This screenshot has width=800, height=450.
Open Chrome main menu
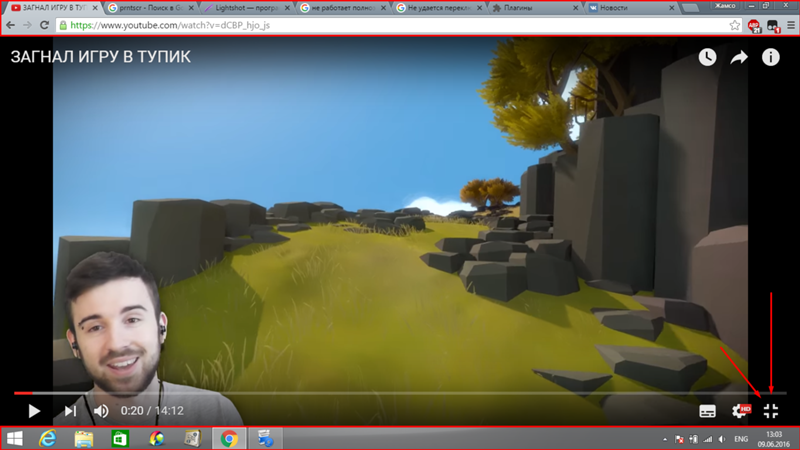point(791,25)
